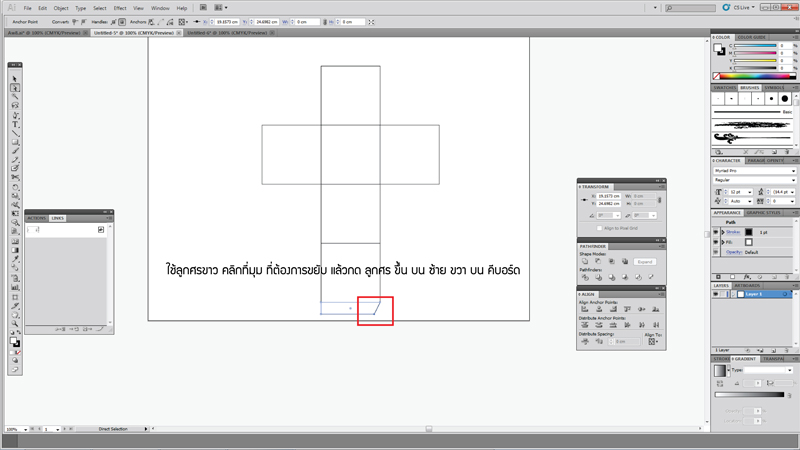Screen dimensions: 800x450
Task: Toggle Align to Pixel Grid checkbox
Action: [599, 228]
